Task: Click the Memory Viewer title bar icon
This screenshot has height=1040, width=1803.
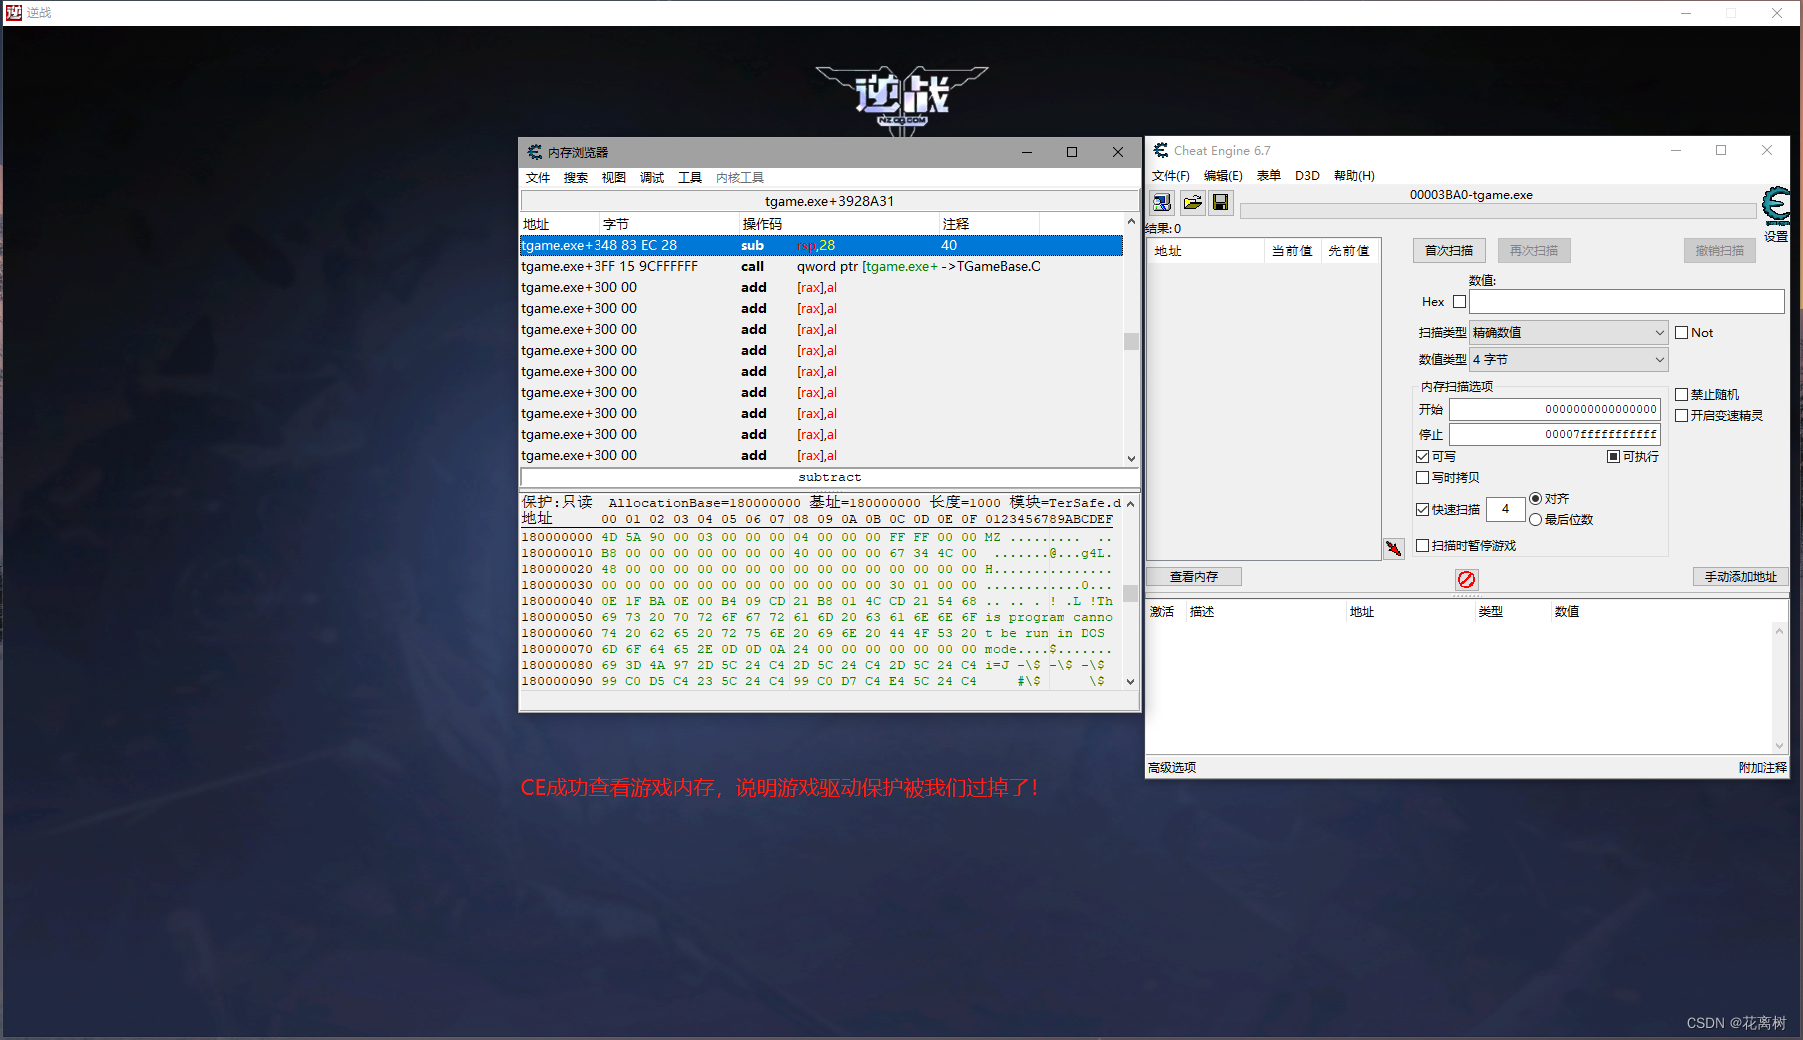Action: coord(535,152)
